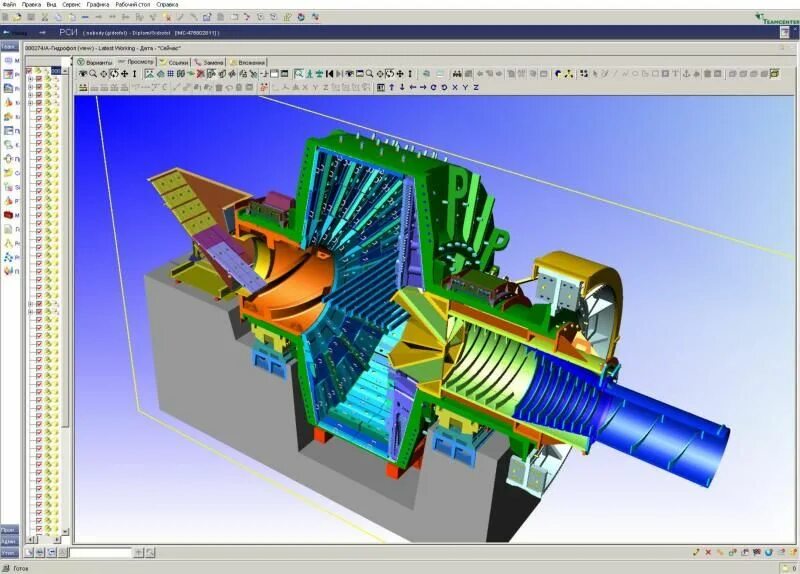
Task: Click the binoculars search icon
Action: pyautogui.click(x=457, y=74)
